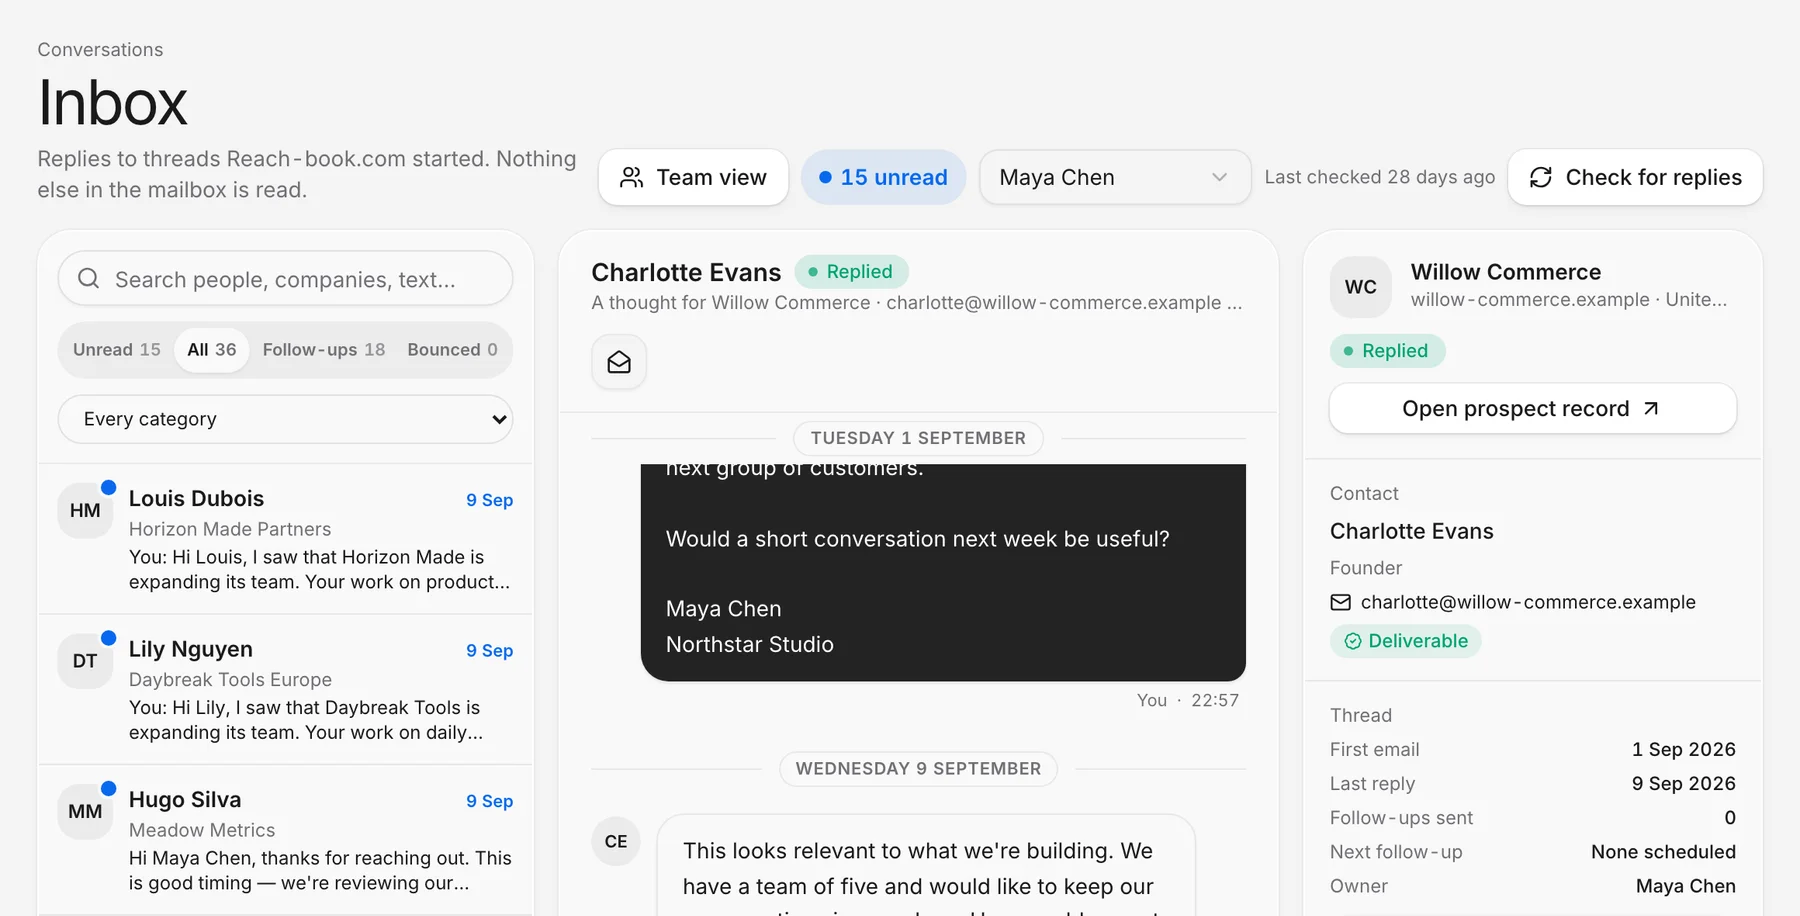This screenshot has width=1800, height=916.
Task: Focus the Search people, companies, text field
Action: 285,278
